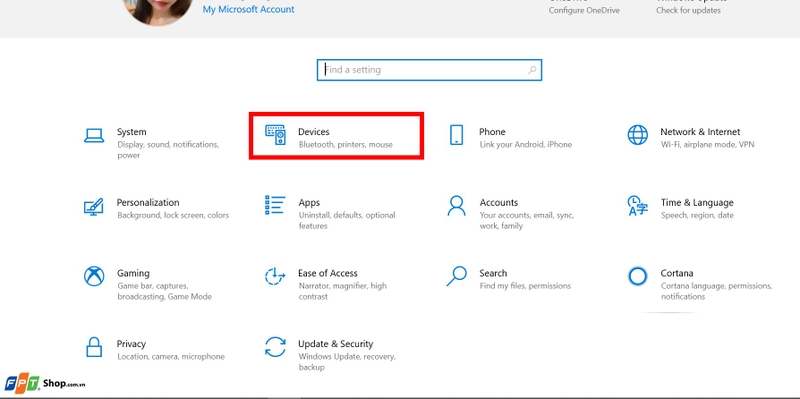800x399 pixels.
Task: Click the Devices keyboard and speaker icon
Action: [x=276, y=135]
